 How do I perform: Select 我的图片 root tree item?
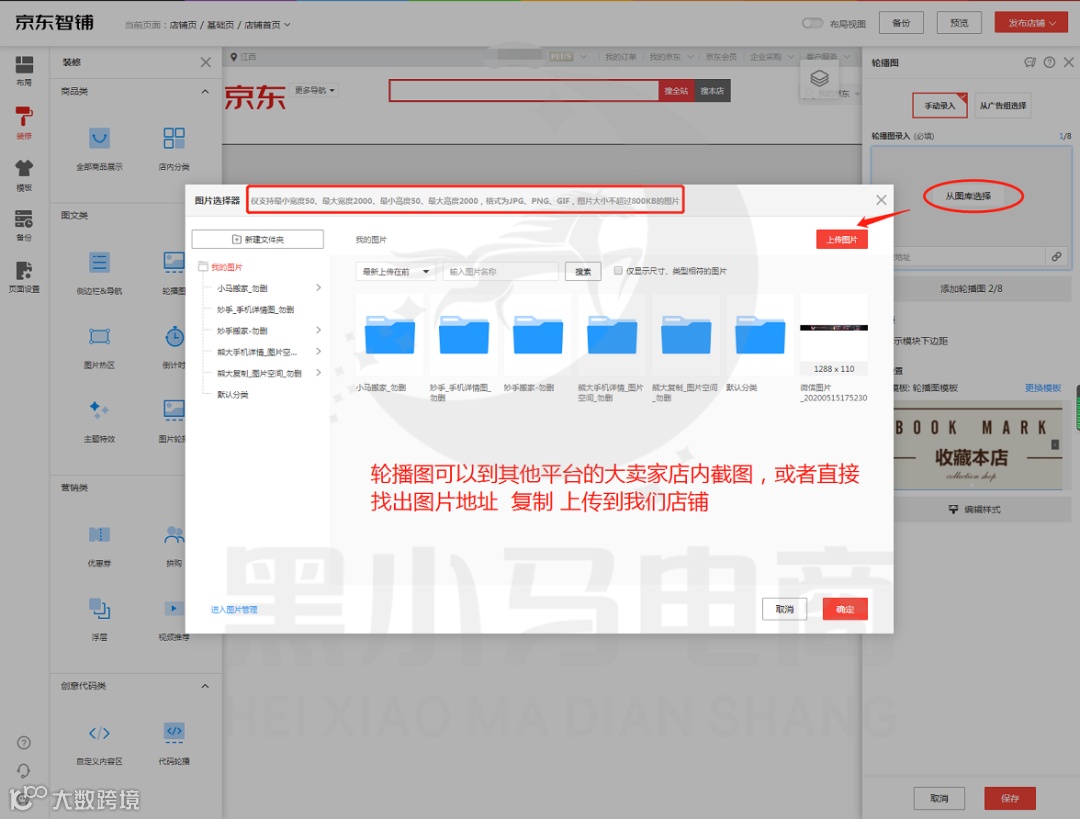click(x=227, y=267)
